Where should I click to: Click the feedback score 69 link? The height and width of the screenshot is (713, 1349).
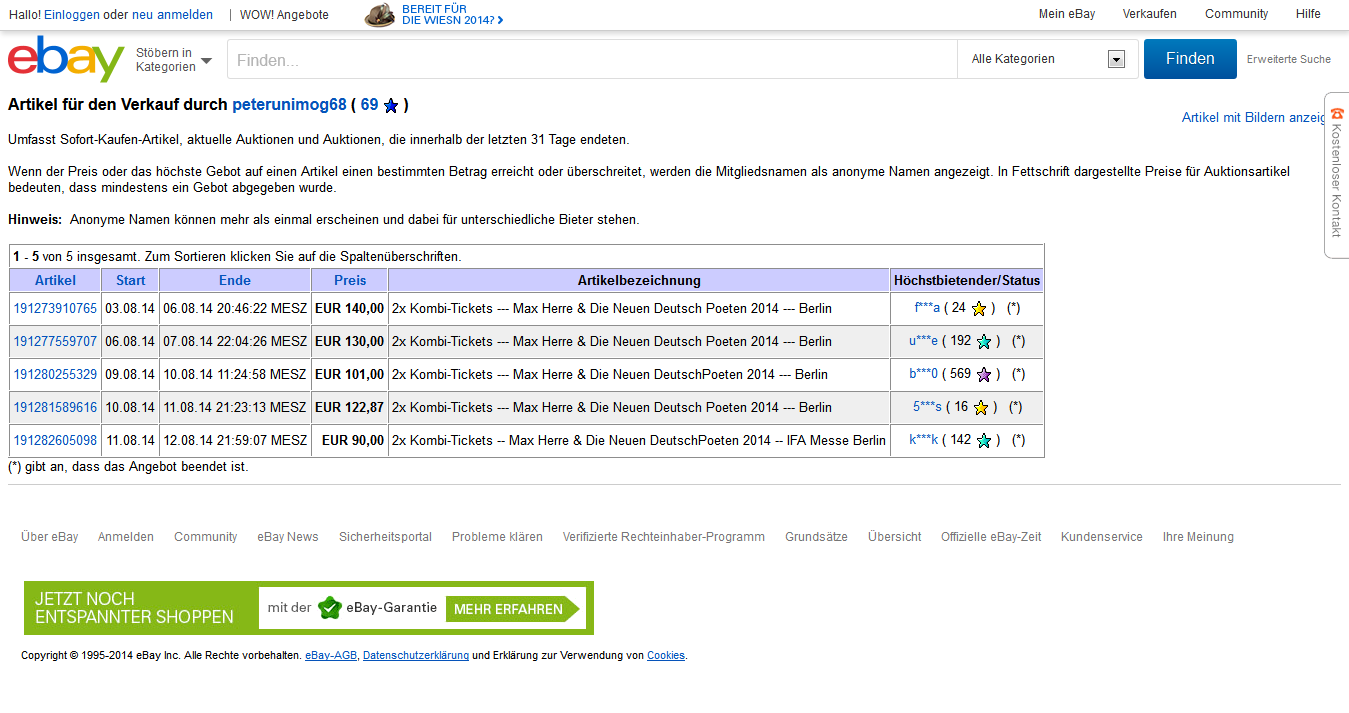click(x=369, y=105)
